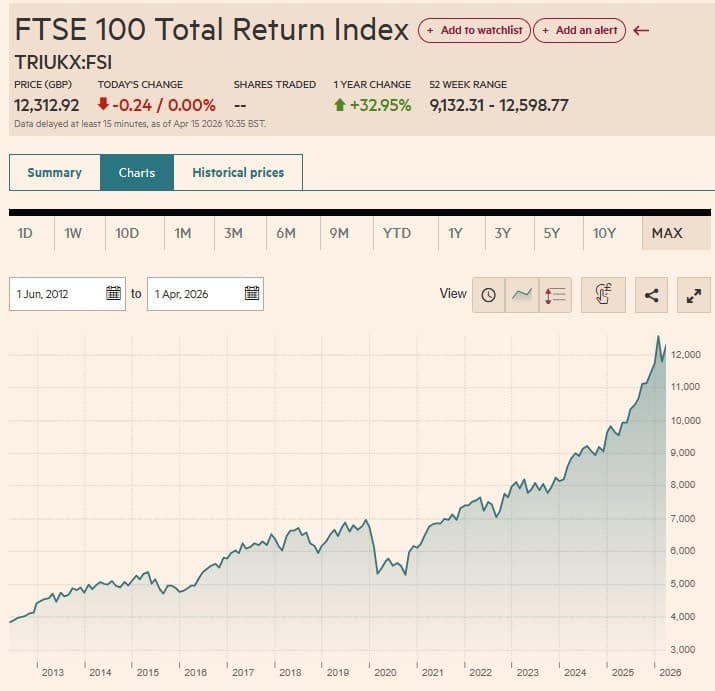715x691 pixels.
Task: Select the Charts tab
Action: click(137, 172)
